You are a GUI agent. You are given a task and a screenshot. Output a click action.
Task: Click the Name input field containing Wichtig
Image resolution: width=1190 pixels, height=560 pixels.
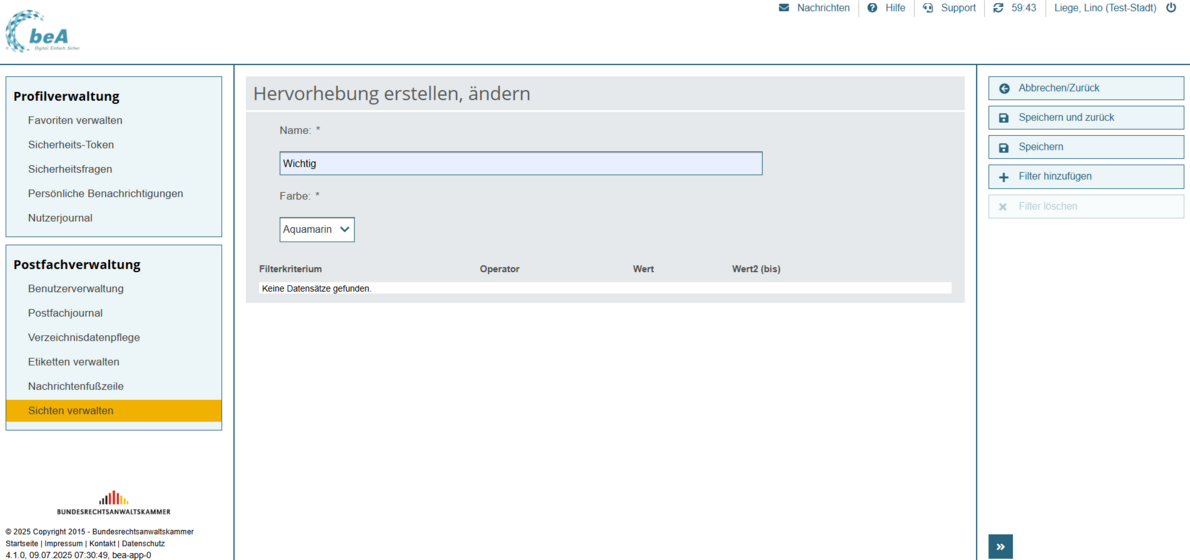[520, 163]
